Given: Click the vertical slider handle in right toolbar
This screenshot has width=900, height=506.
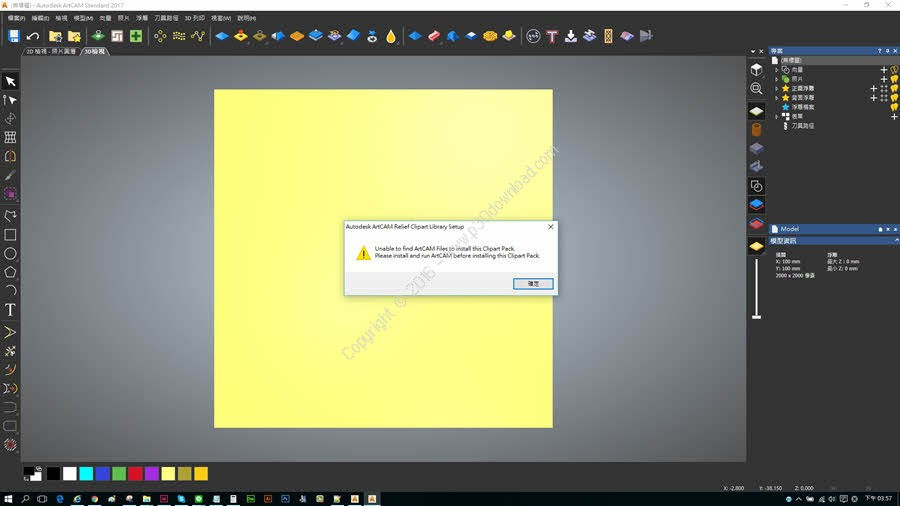Looking at the screenshot, I should coord(757,317).
